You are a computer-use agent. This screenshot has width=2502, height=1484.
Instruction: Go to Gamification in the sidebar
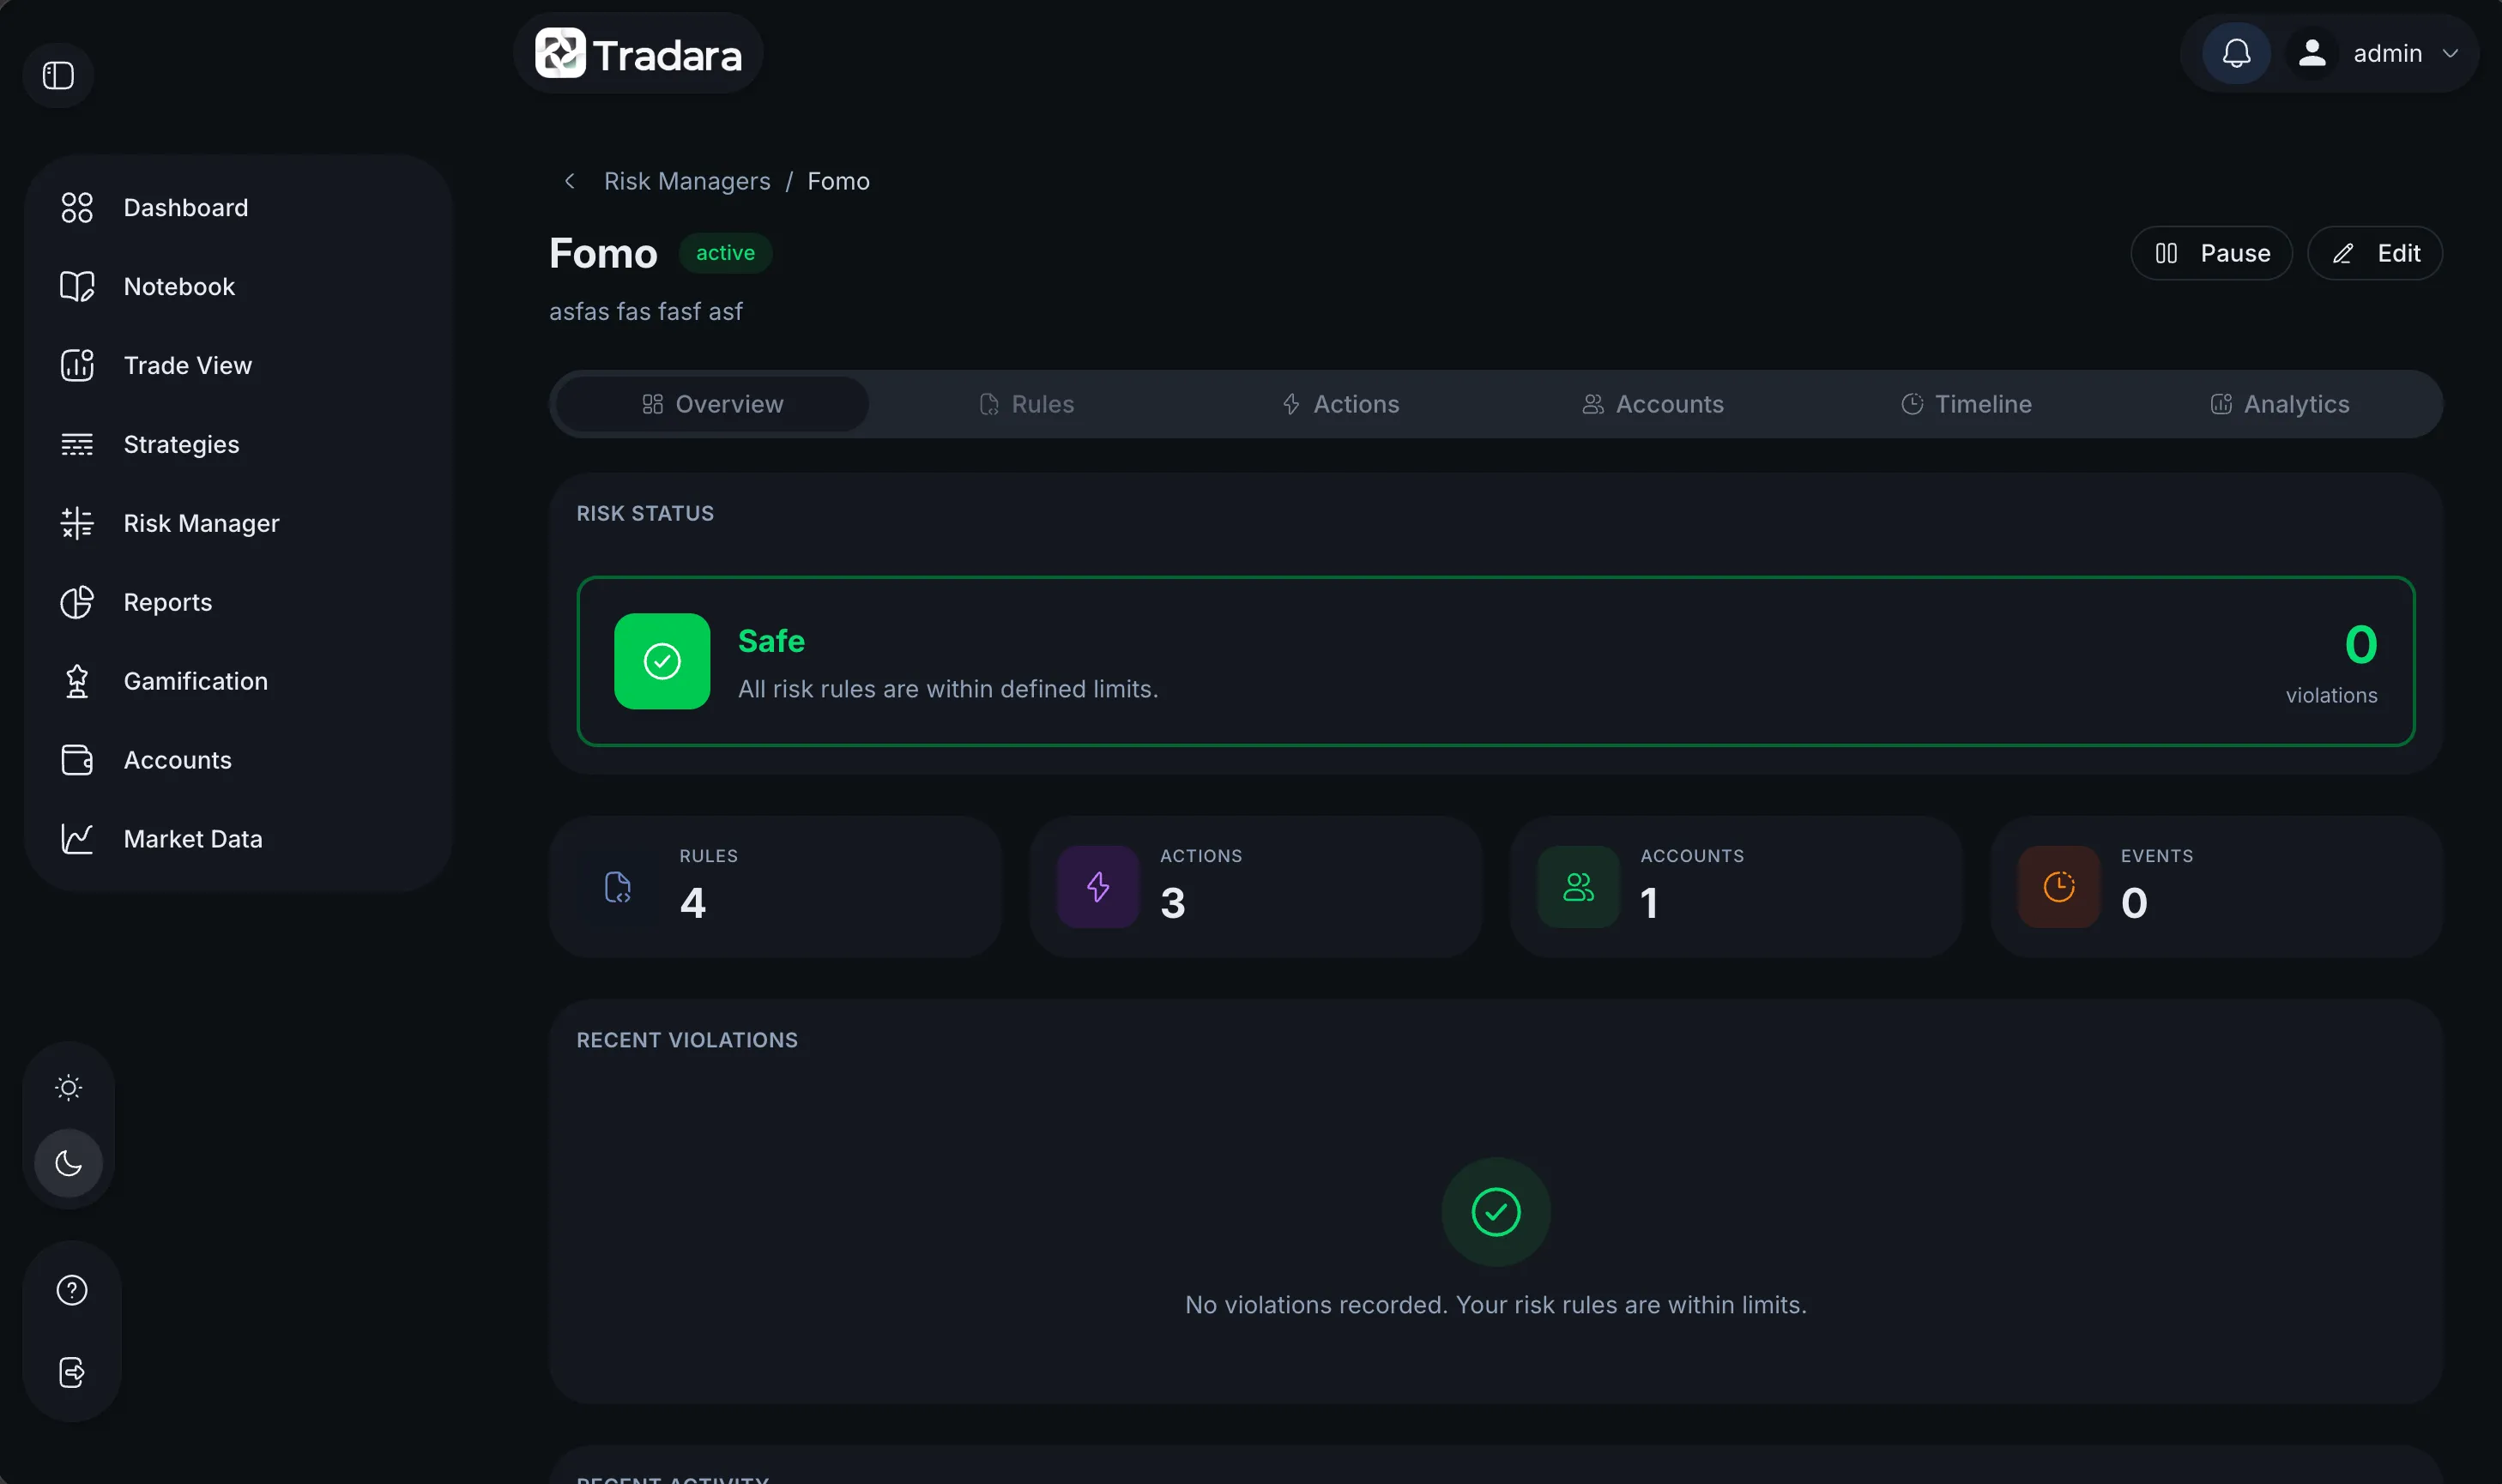(195, 681)
